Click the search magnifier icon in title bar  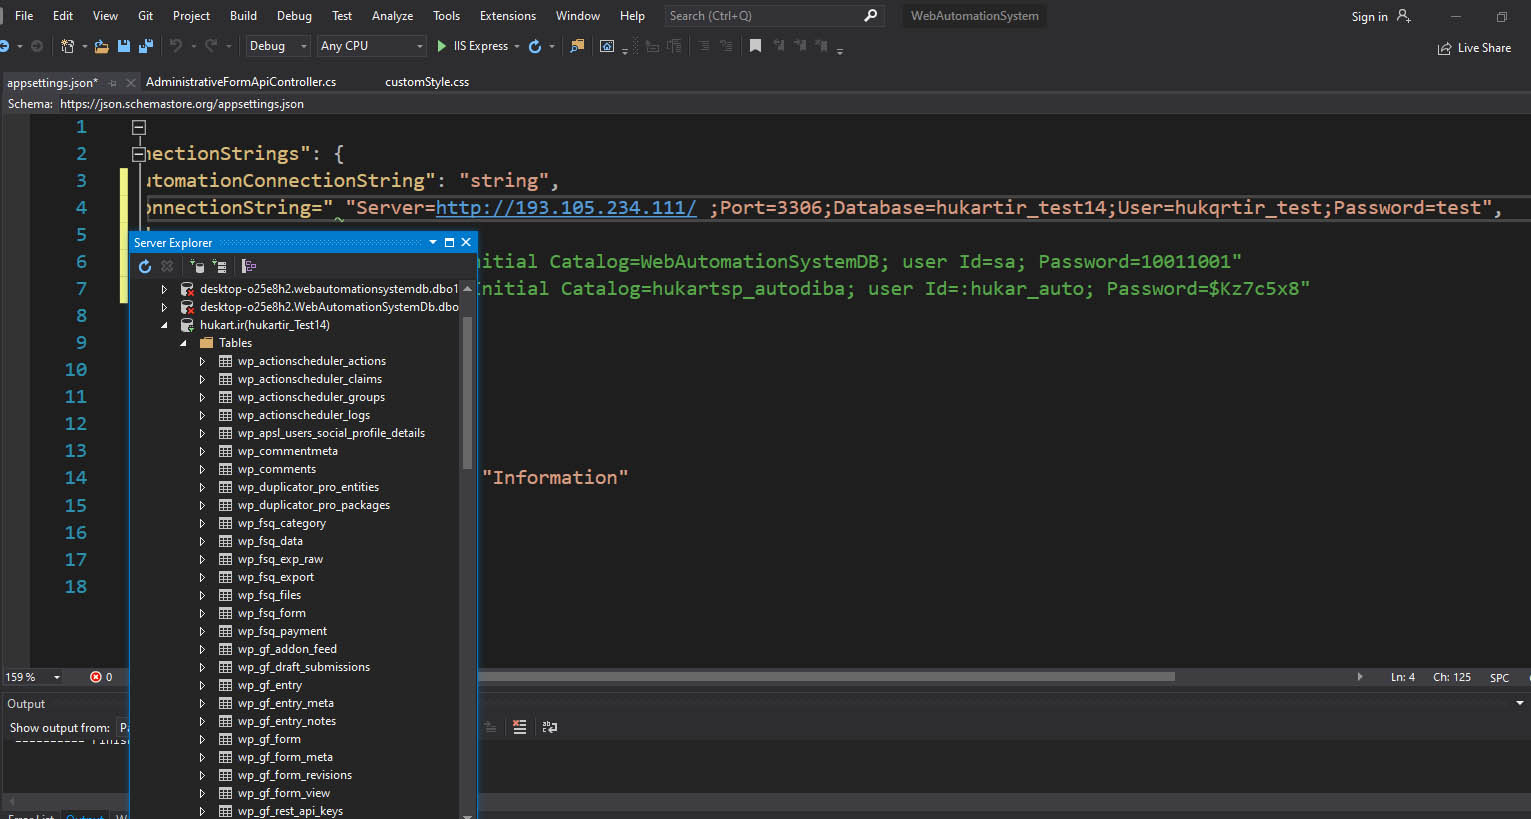(870, 16)
